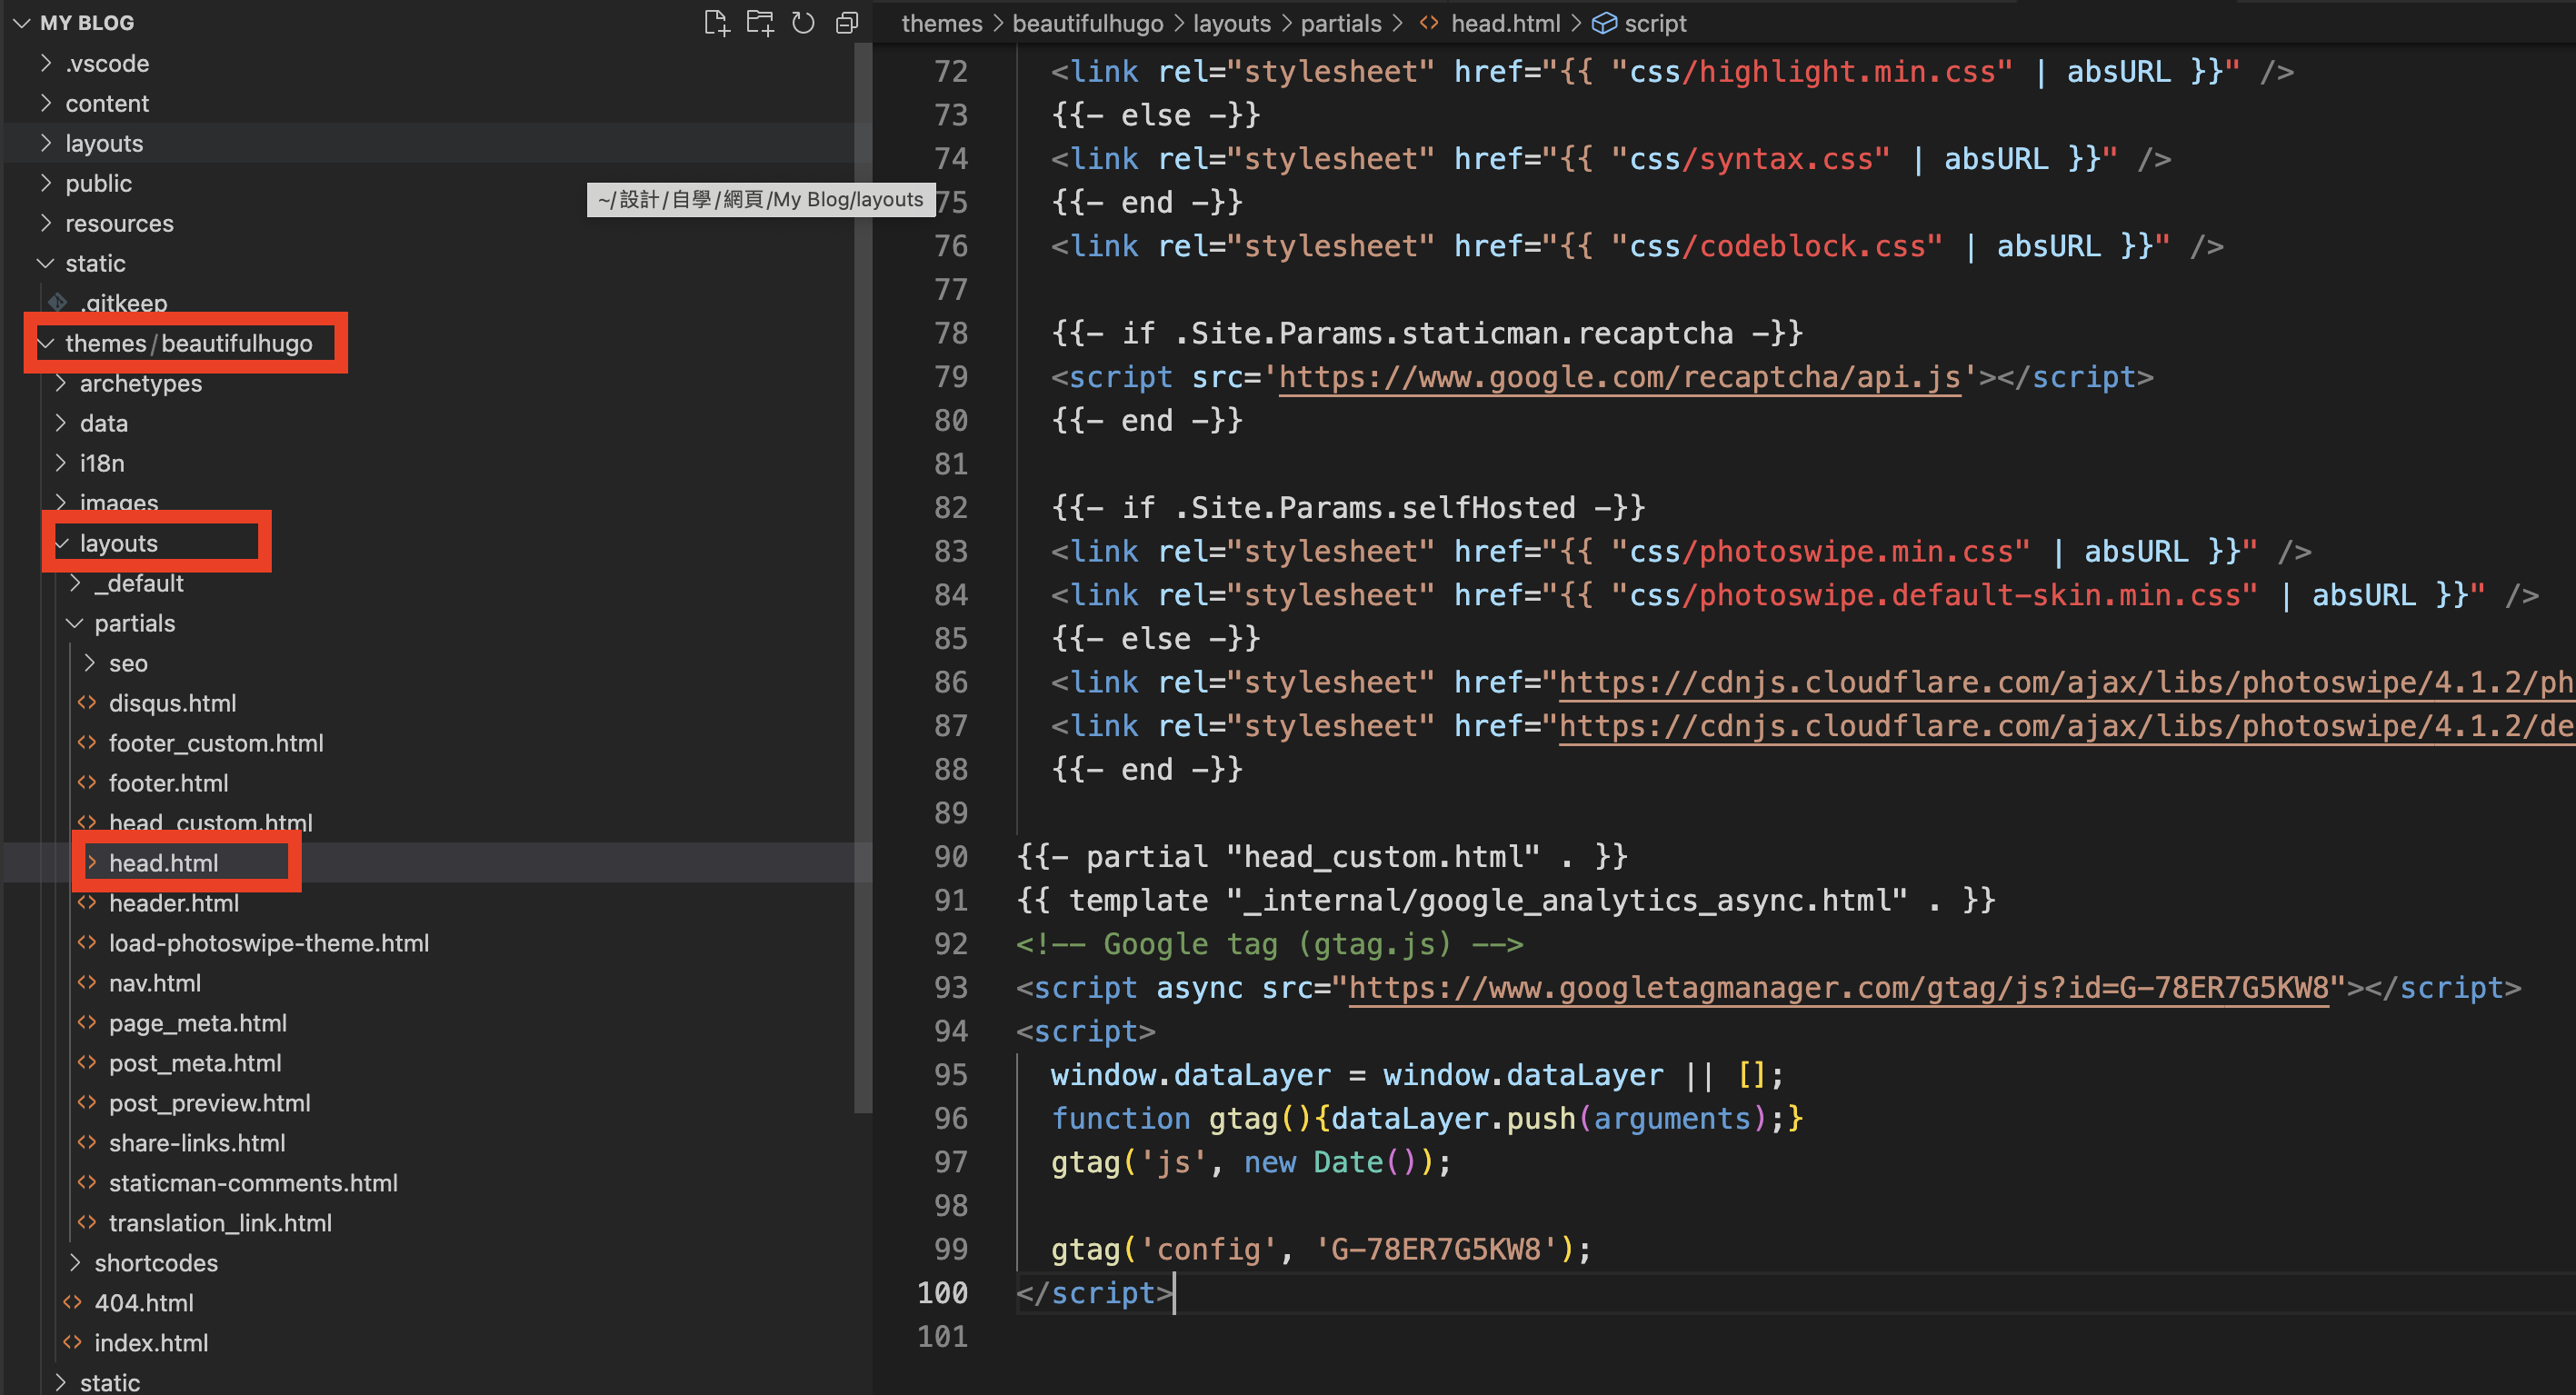Click the layouts breadcrumb segment
Screen dimensions: 2576x1395
click(x=1231, y=23)
